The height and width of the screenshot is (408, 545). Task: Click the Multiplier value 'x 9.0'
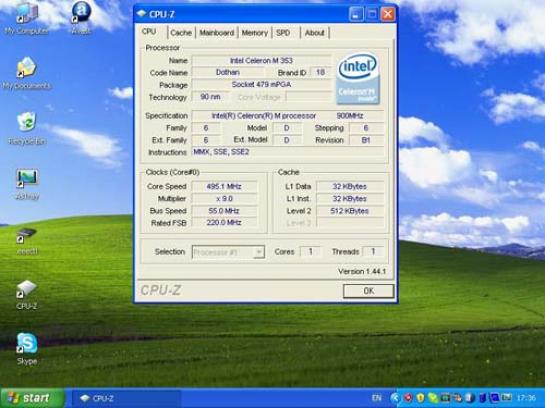tap(224, 199)
